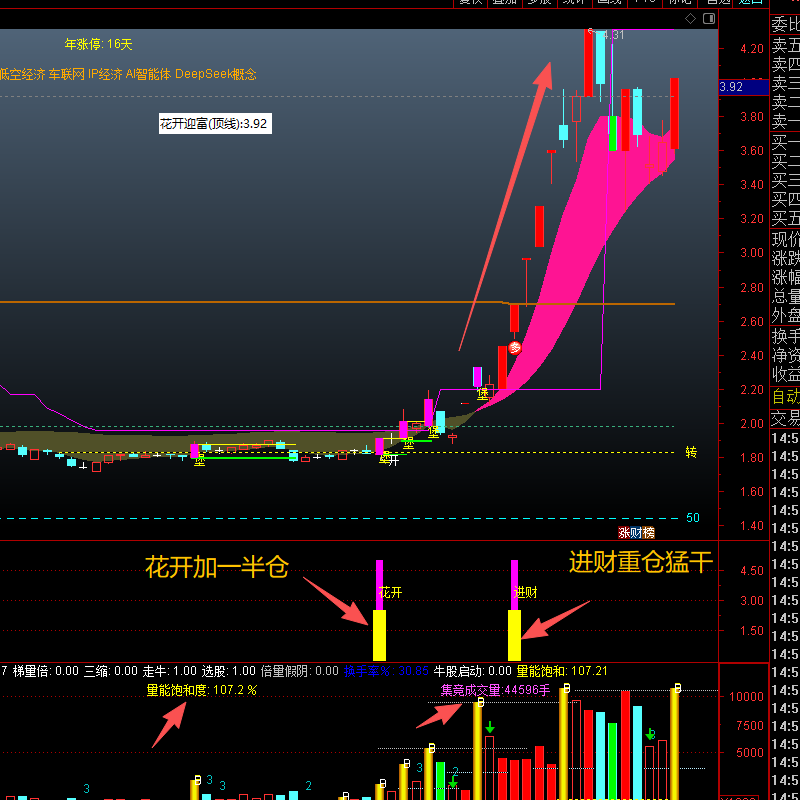Click the 量能饱和: 107.21 indicator value

(562, 671)
